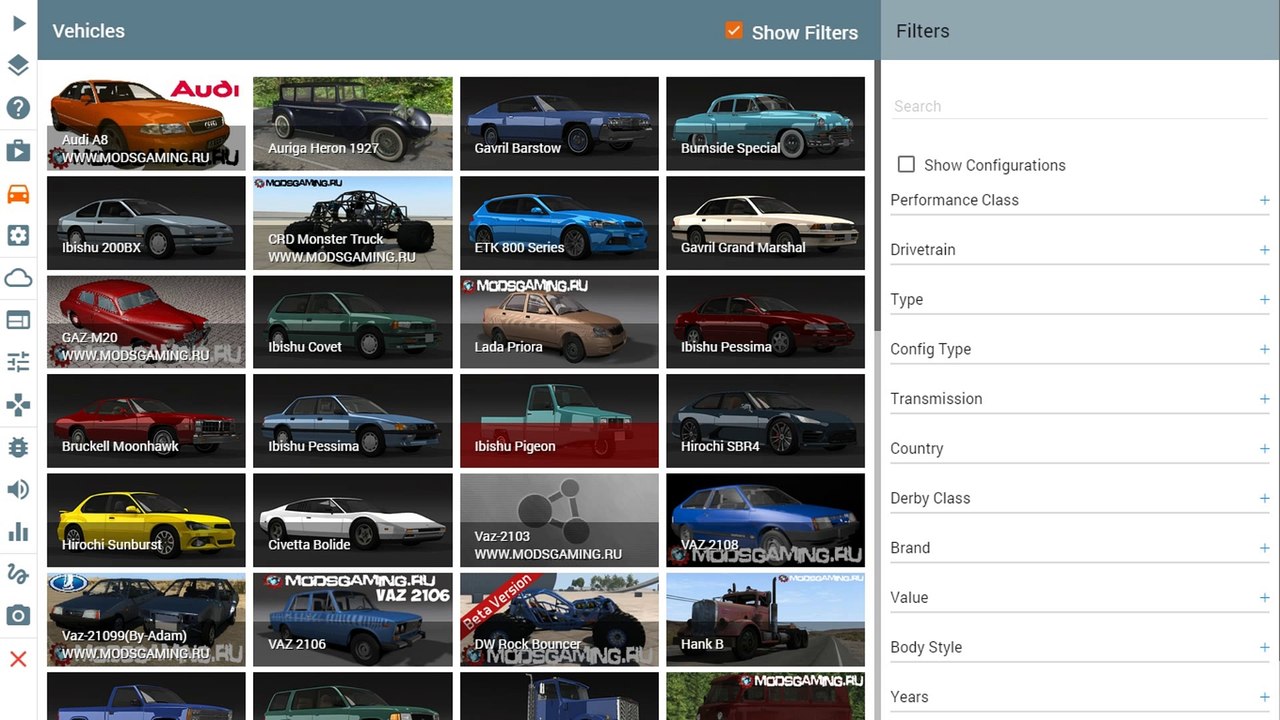Expand the Body Style filter

point(1080,647)
